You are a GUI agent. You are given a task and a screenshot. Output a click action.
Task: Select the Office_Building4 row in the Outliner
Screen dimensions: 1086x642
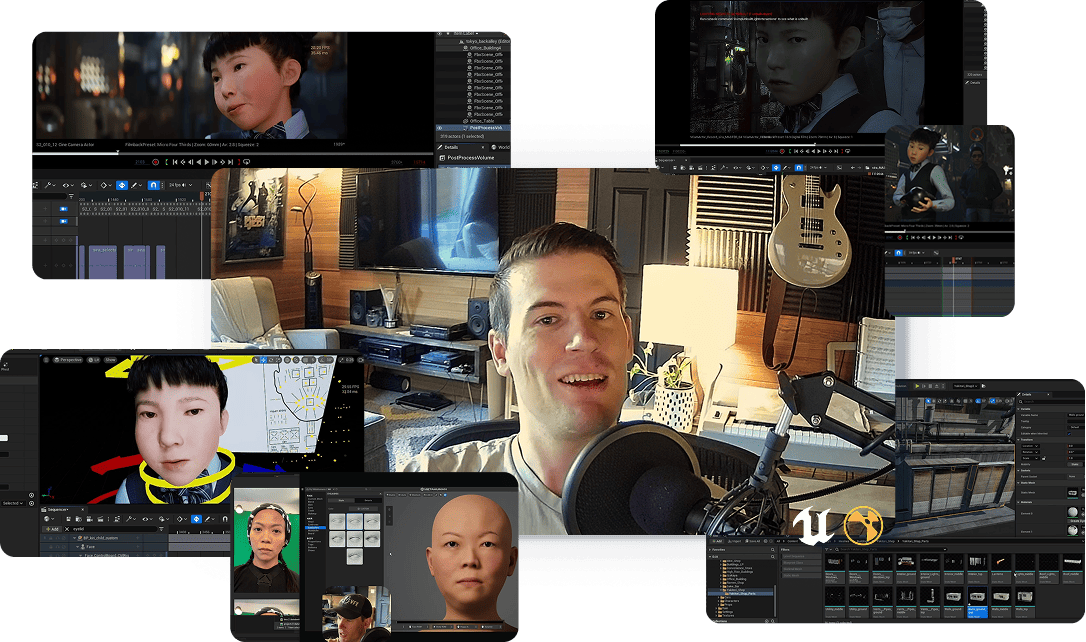(x=475, y=48)
